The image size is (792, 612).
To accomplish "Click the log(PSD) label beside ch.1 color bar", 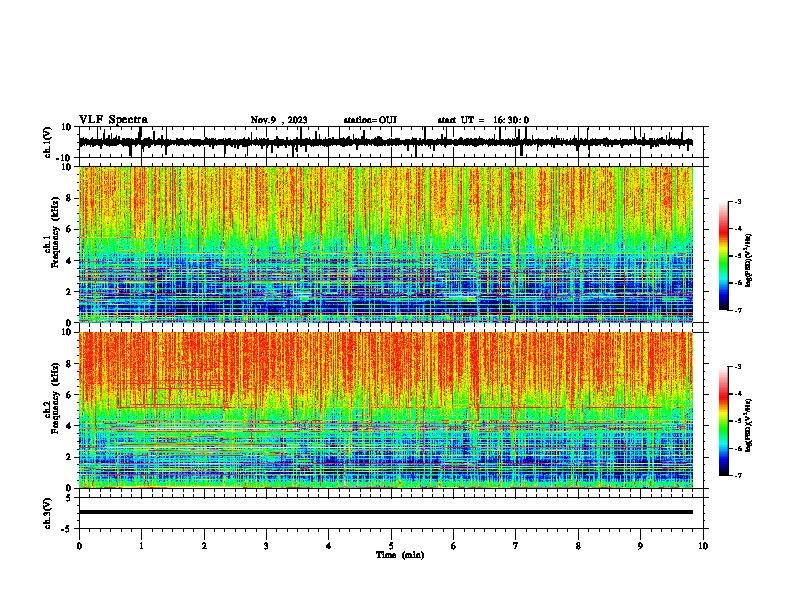I will click(749, 261).
